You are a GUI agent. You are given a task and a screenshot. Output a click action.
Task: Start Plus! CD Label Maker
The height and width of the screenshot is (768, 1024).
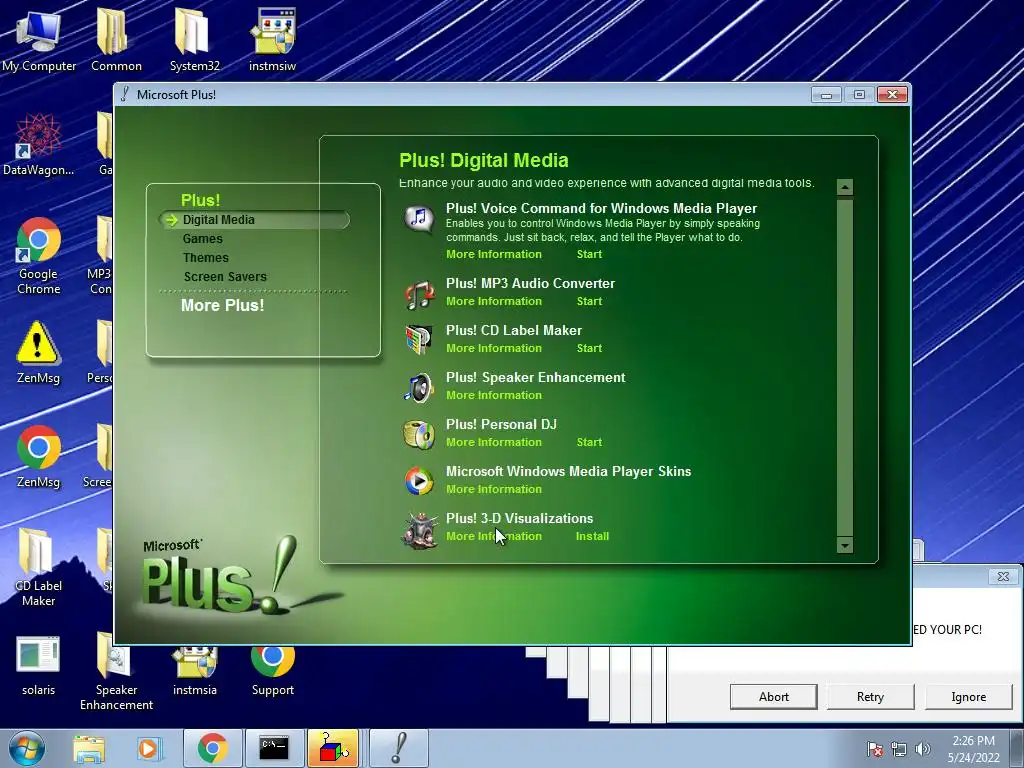(589, 348)
